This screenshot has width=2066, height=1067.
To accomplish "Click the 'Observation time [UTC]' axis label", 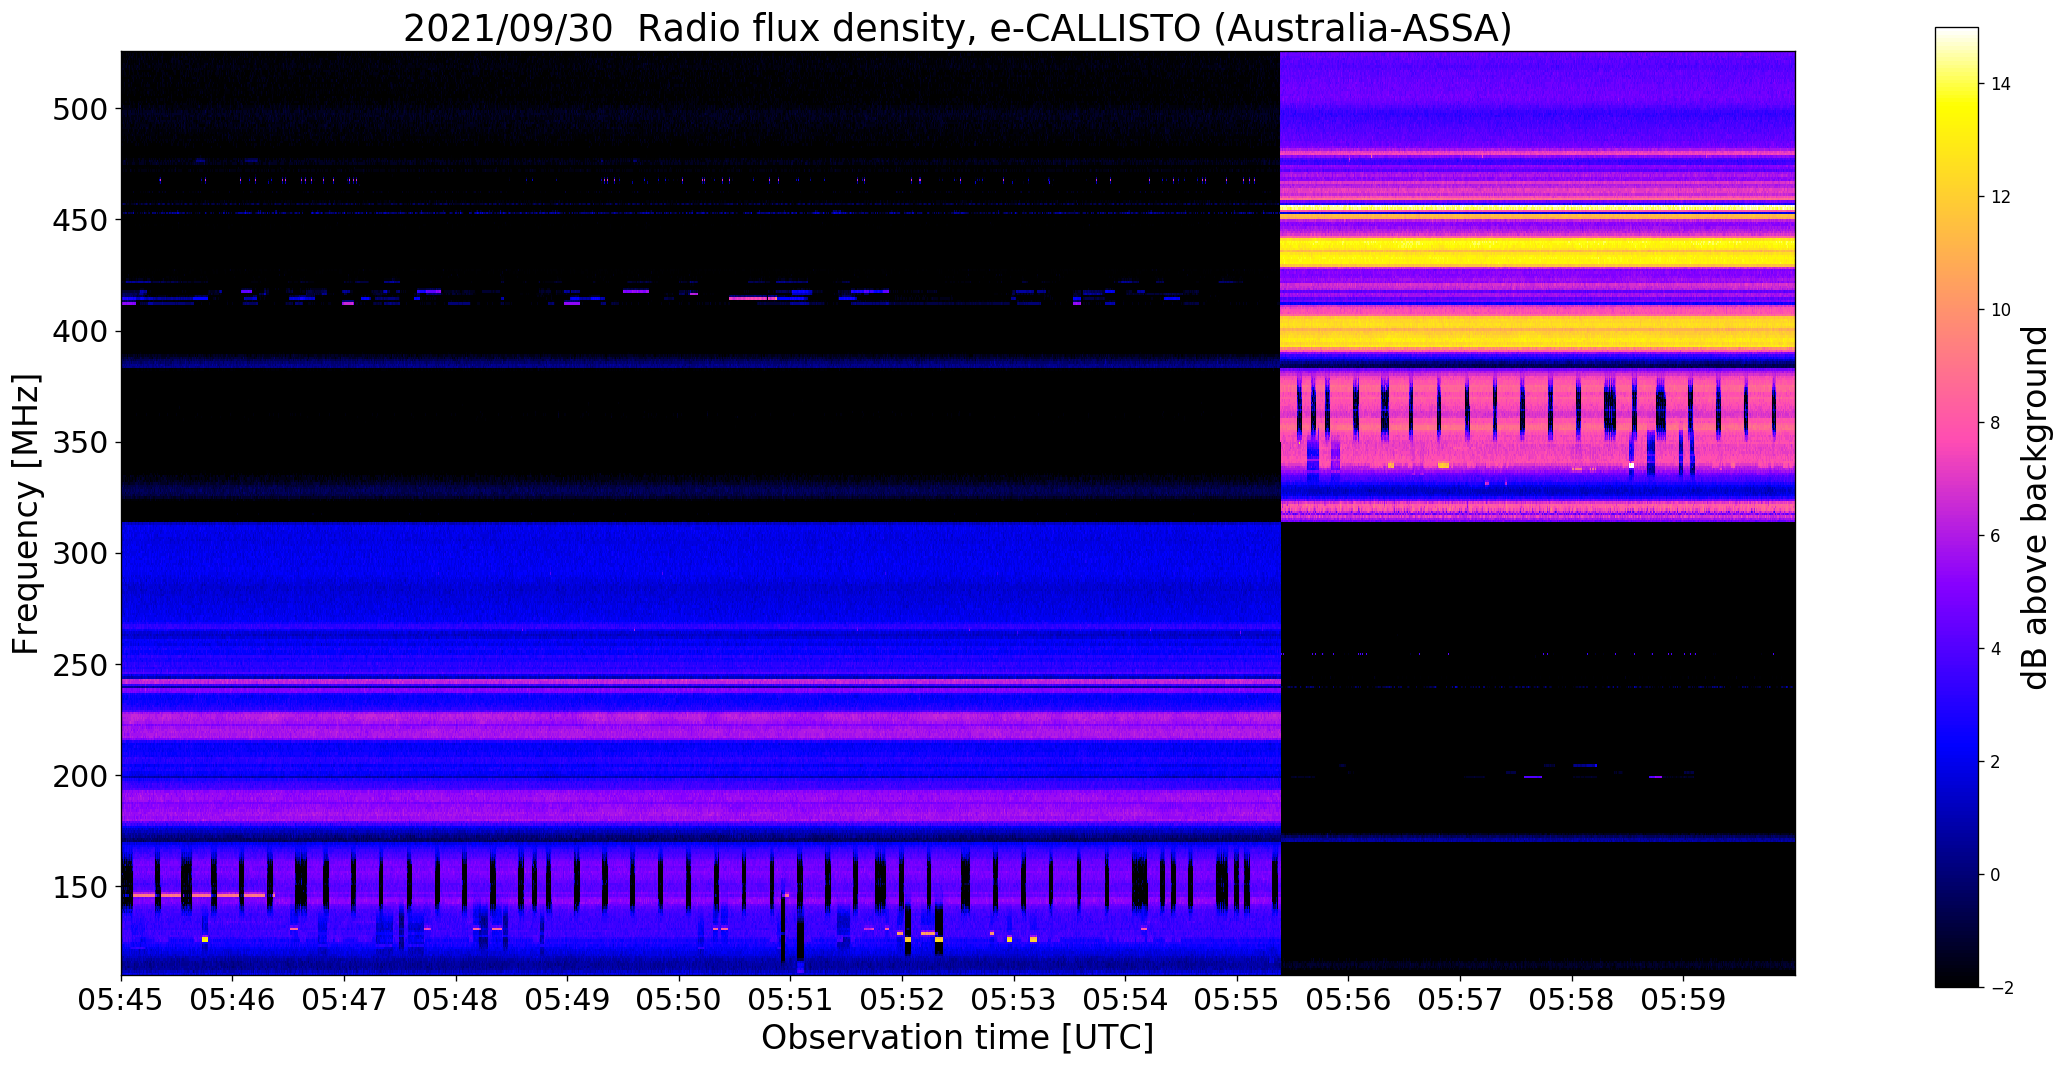I will pyautogui.click(x=957, y=1038).
